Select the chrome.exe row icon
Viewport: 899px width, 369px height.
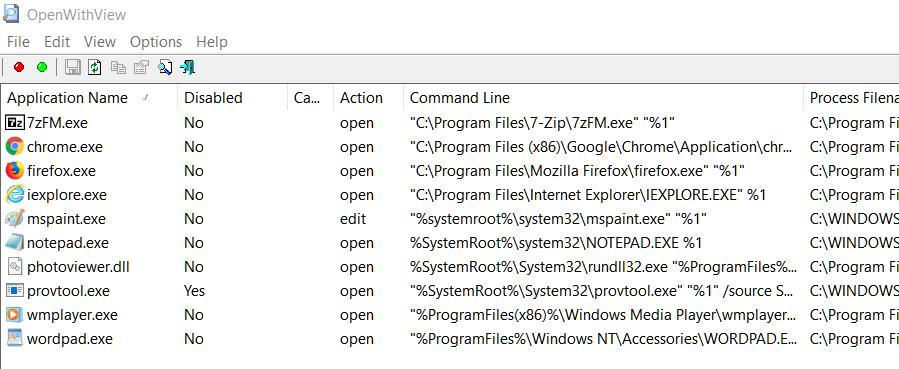tap(14, 147)
